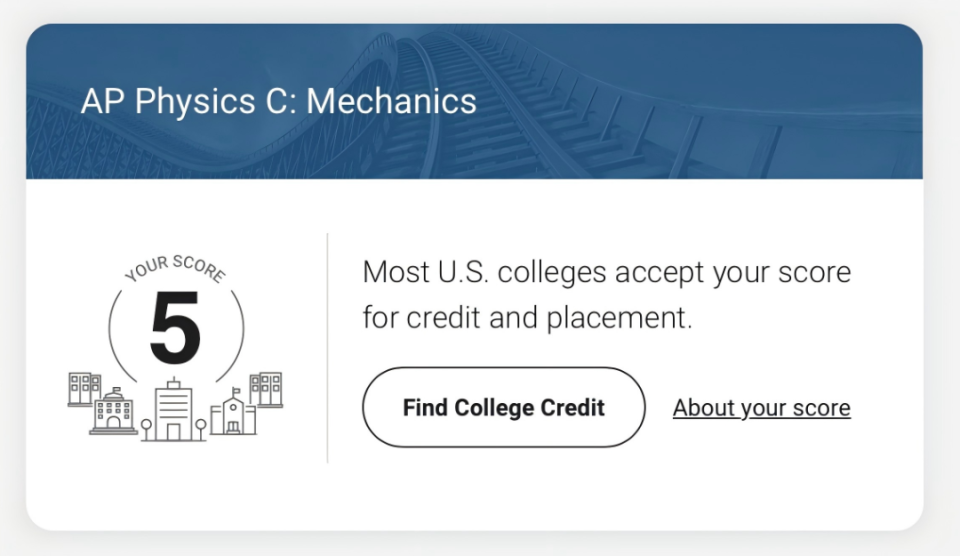Image resolution: width=960 pixels, height=556 pixels.
Task: Click the AP Physics C: Mechanics title
Action: coord(279,101)
